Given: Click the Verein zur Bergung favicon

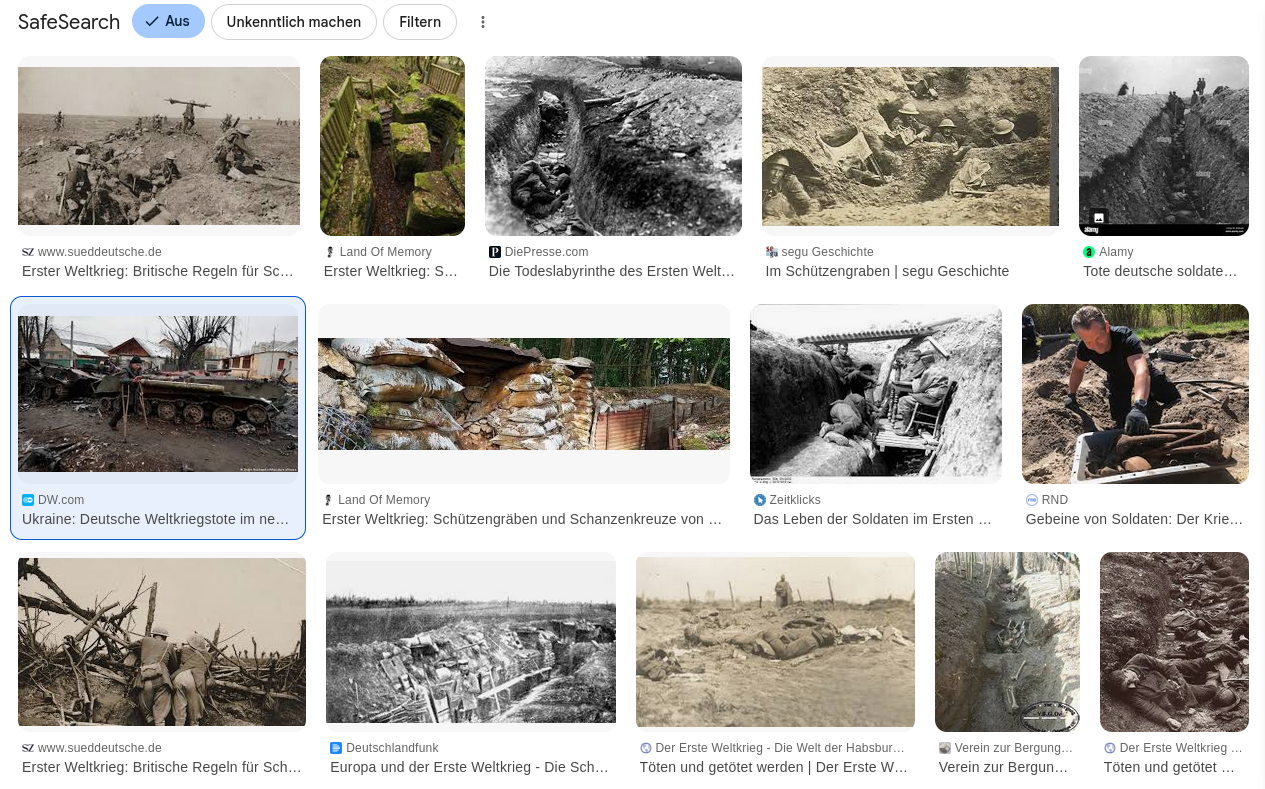Looking at the screenshot, I should (x=944, y=748).
